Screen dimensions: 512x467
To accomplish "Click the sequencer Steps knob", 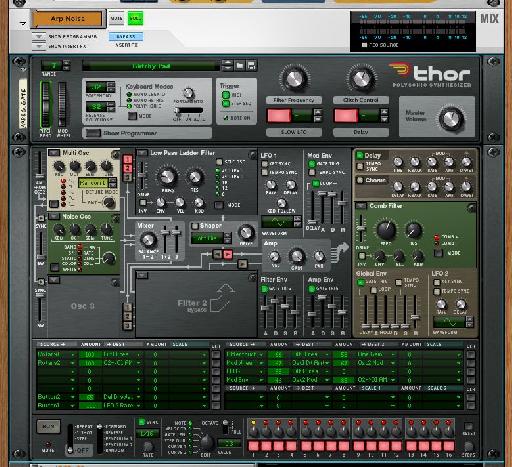I will point(468,446).
